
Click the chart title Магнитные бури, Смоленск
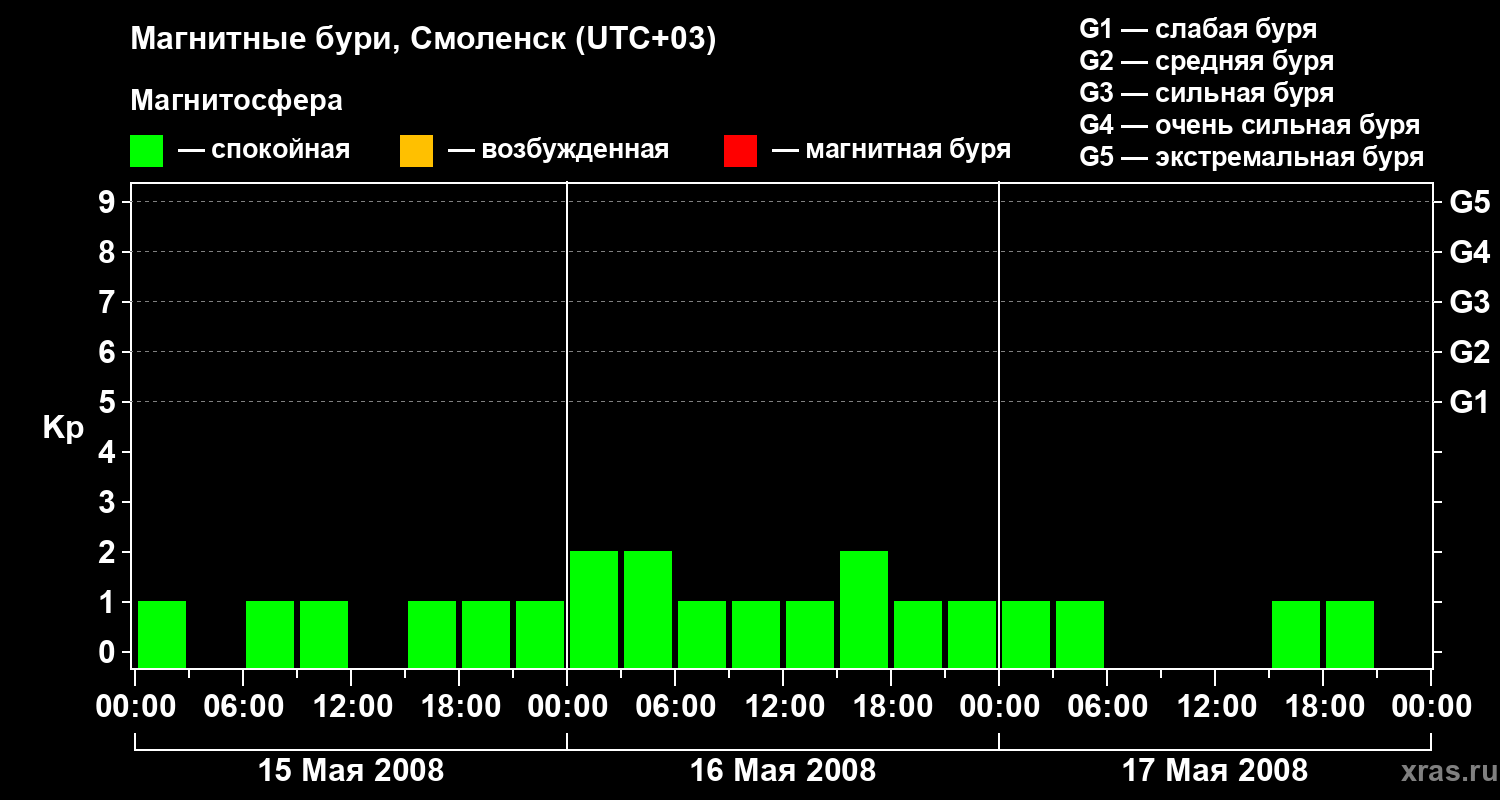424,40
